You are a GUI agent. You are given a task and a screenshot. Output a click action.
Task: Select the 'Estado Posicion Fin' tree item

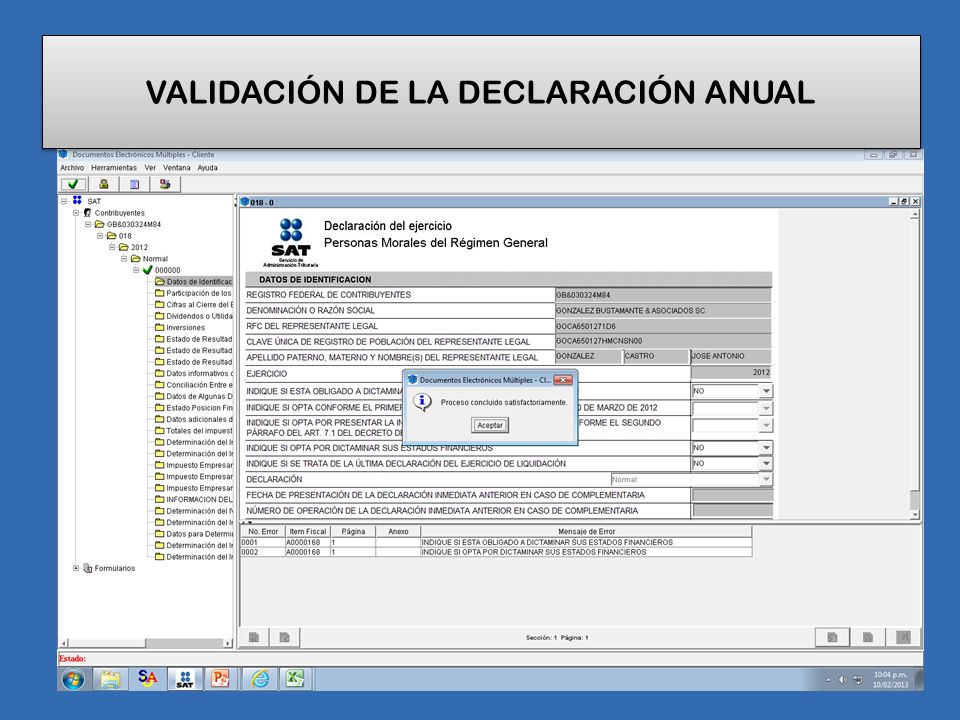(x=199, y=408)
